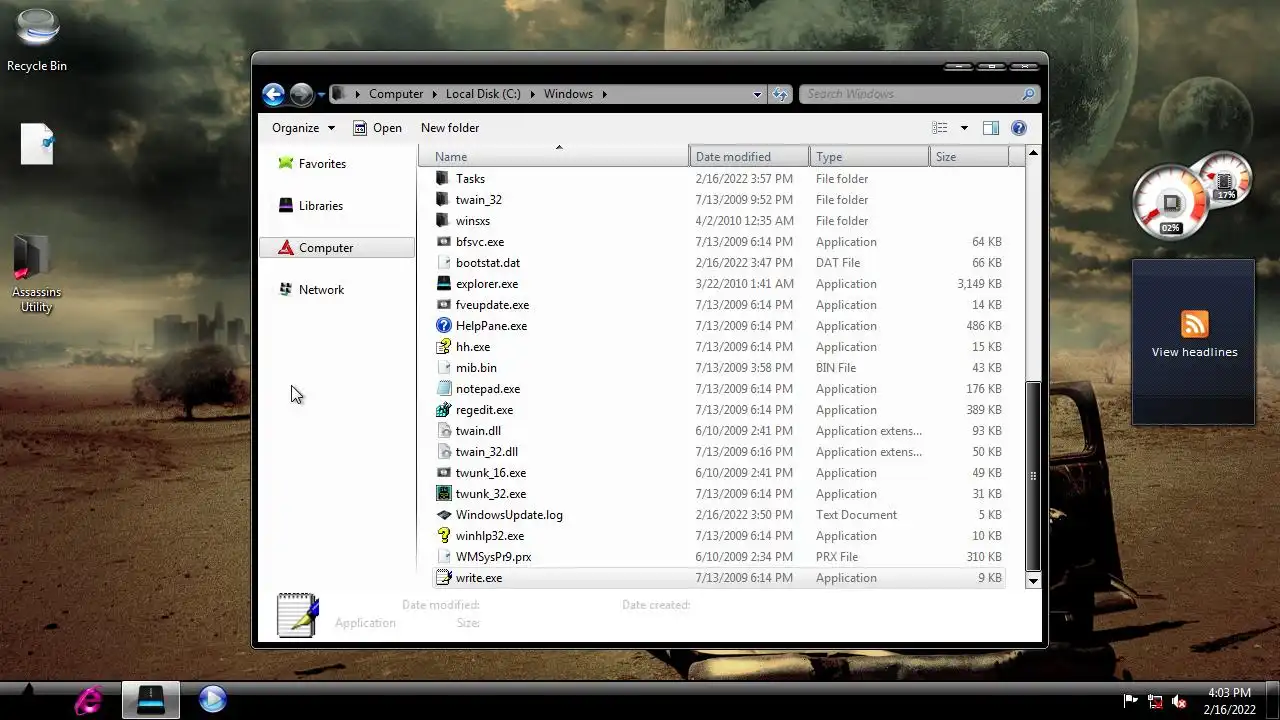Select the bootstat.dat file name
This screenshot has width=1280, height=720.
(488, 263)
